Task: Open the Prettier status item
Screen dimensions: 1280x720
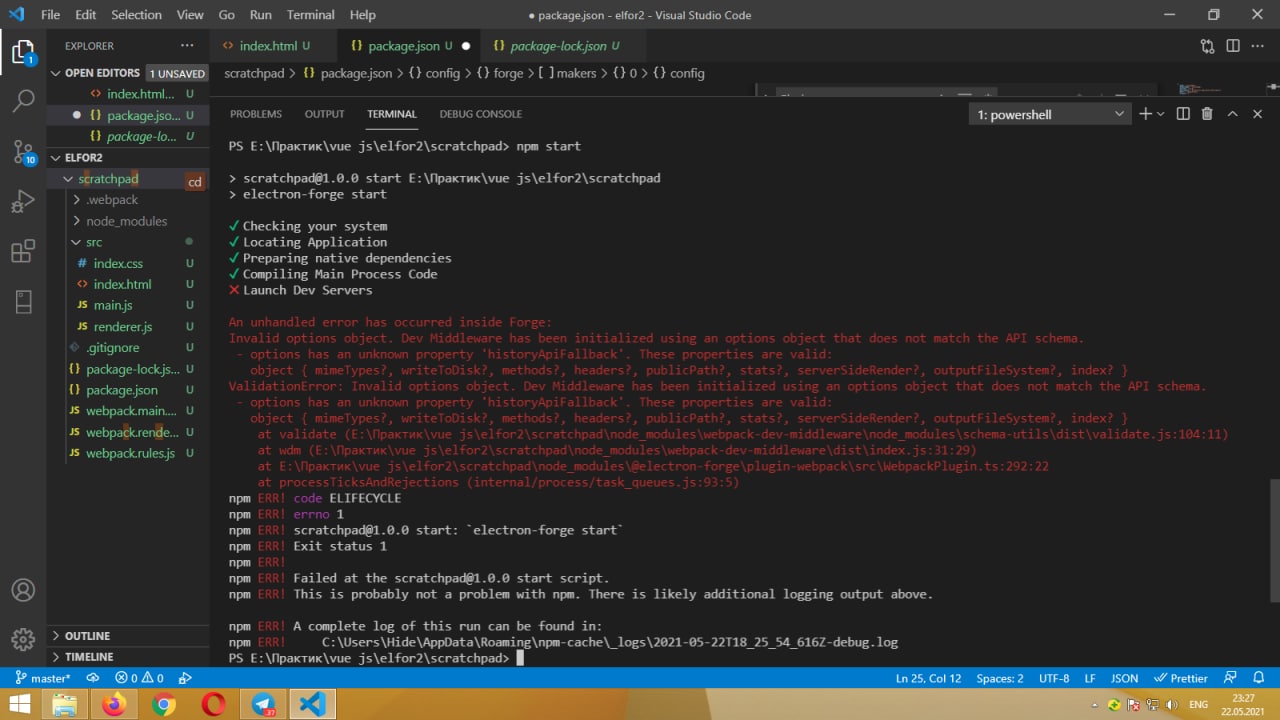Action: 1180,678
